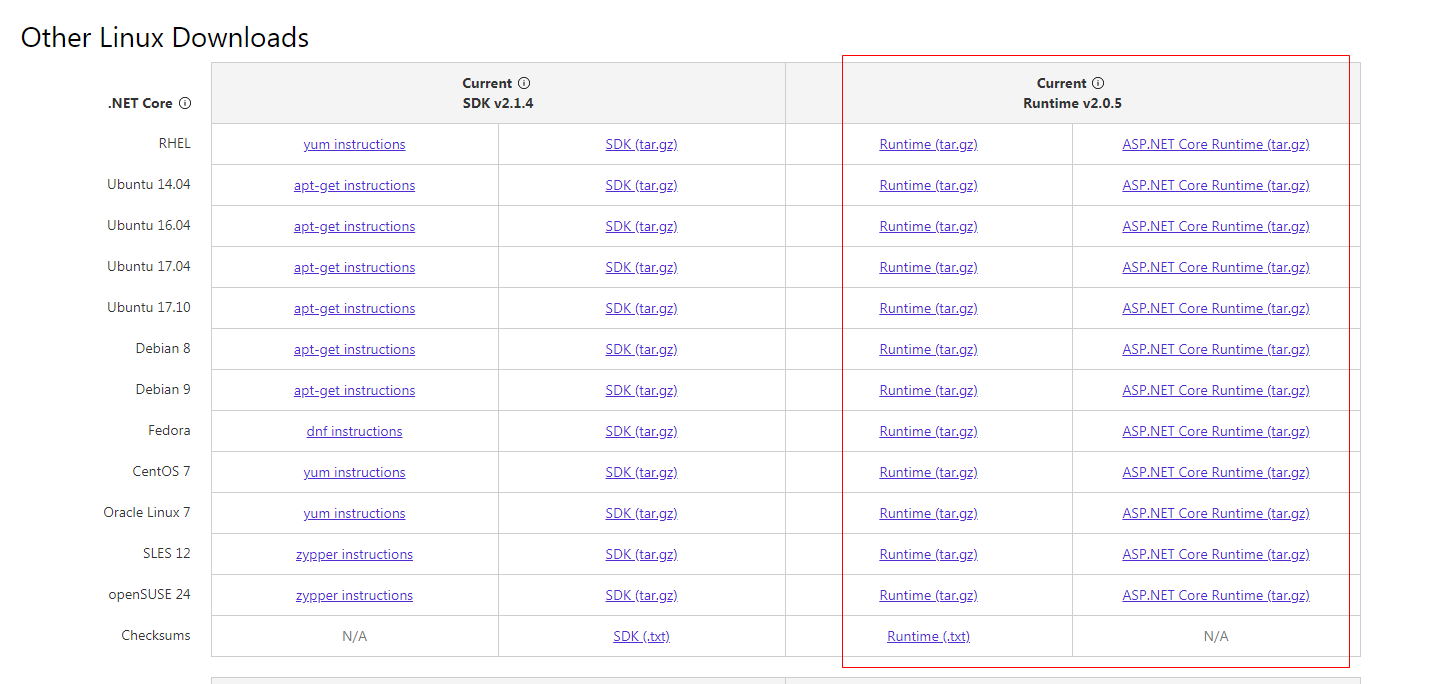Download SDK (tar.gz) for CentOS 7
Viewport: 1433px width, 684px height.
642,472
